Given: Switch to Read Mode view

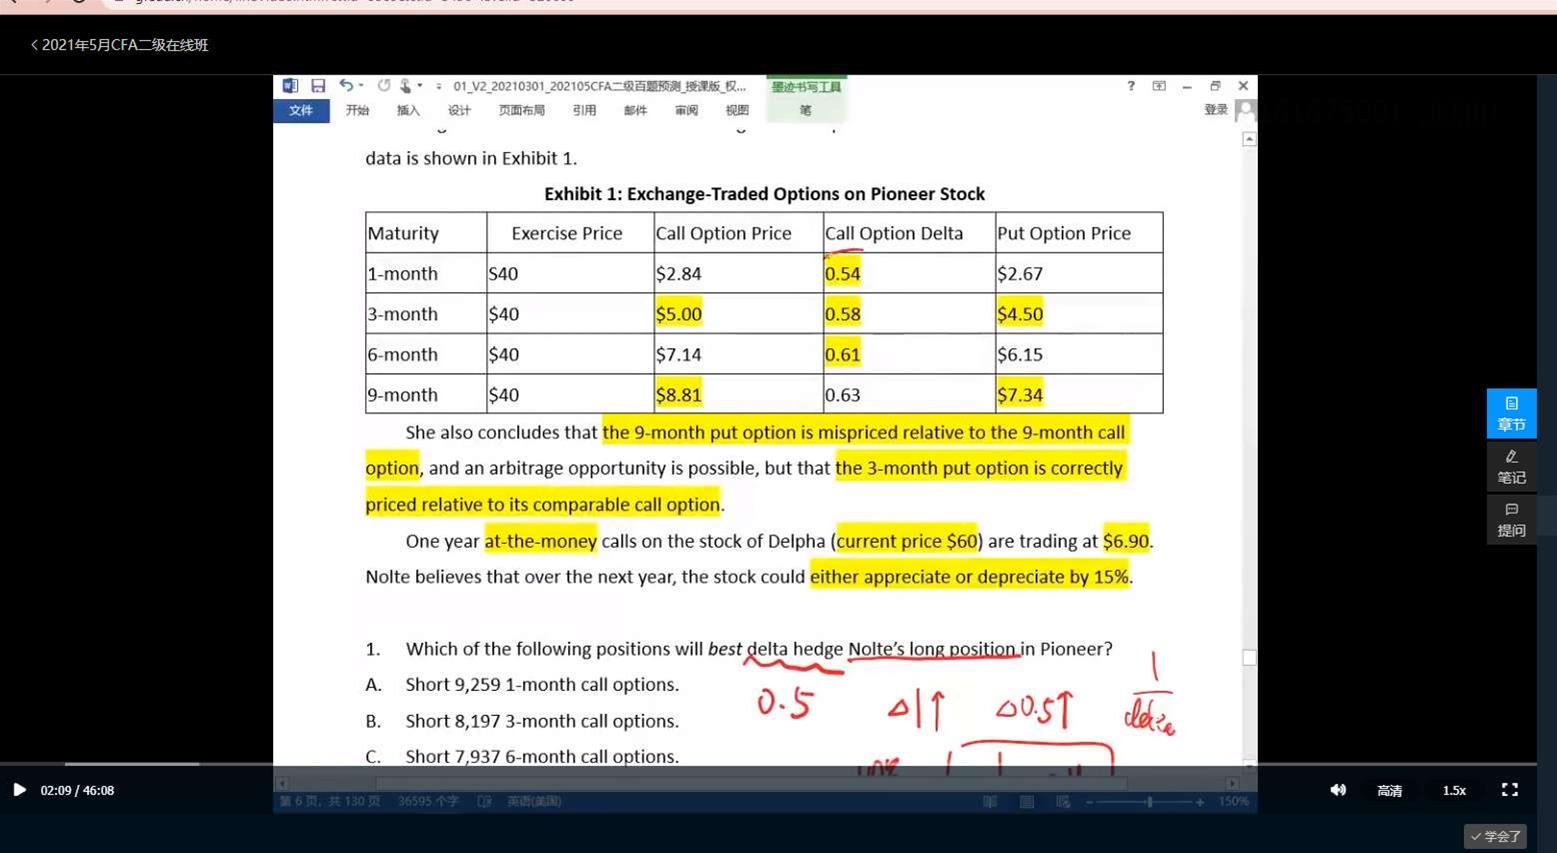Looking at the screenshot, I should [x=990, y=801].
